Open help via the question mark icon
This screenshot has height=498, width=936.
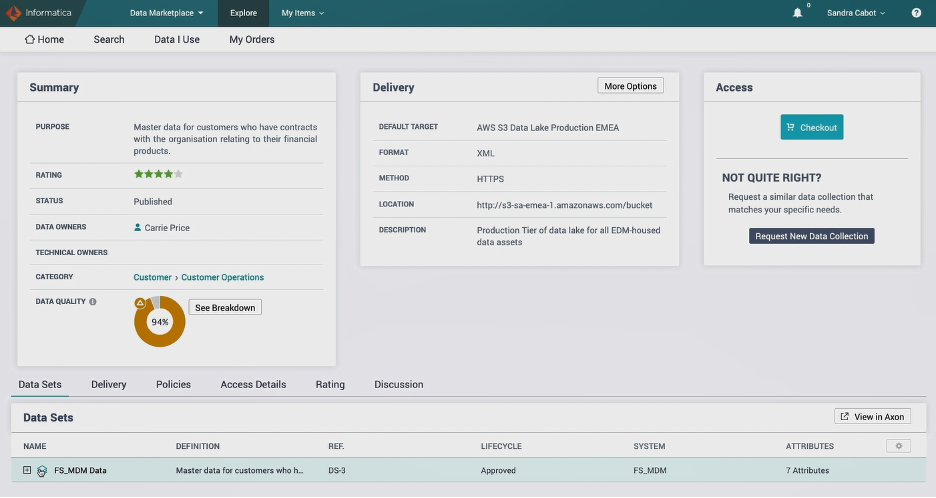tap(916, 13)
